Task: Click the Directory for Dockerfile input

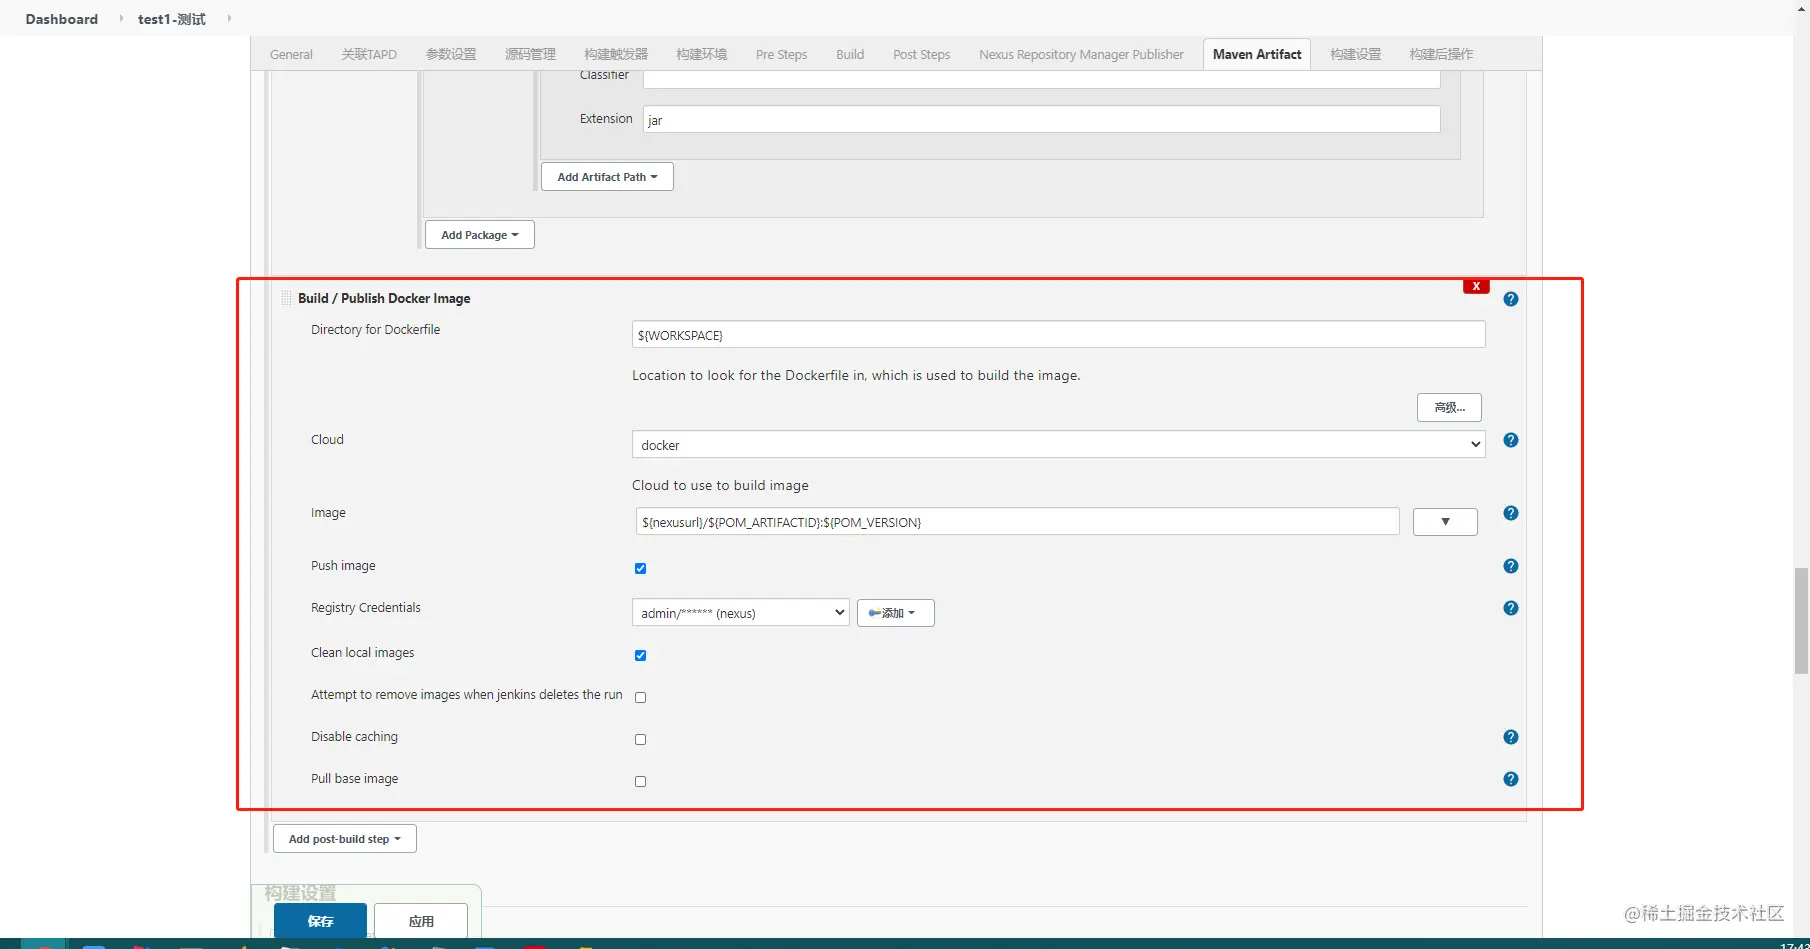Action: 1058,334
